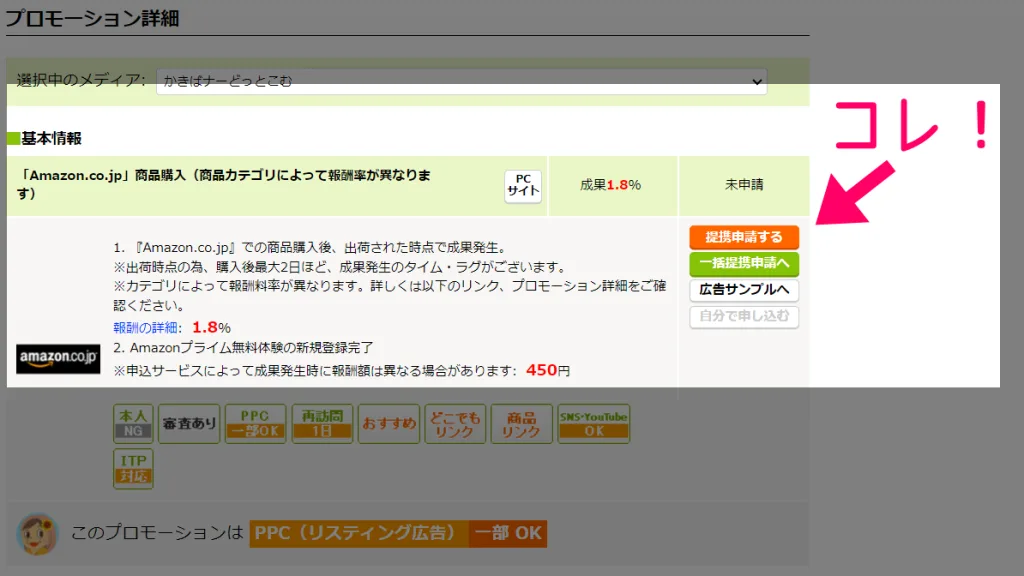Screen dimensions: 1024x576
Task: Open the 選択中のメディア dropdown
Action: pyautogui.click(x=461, y=81)
